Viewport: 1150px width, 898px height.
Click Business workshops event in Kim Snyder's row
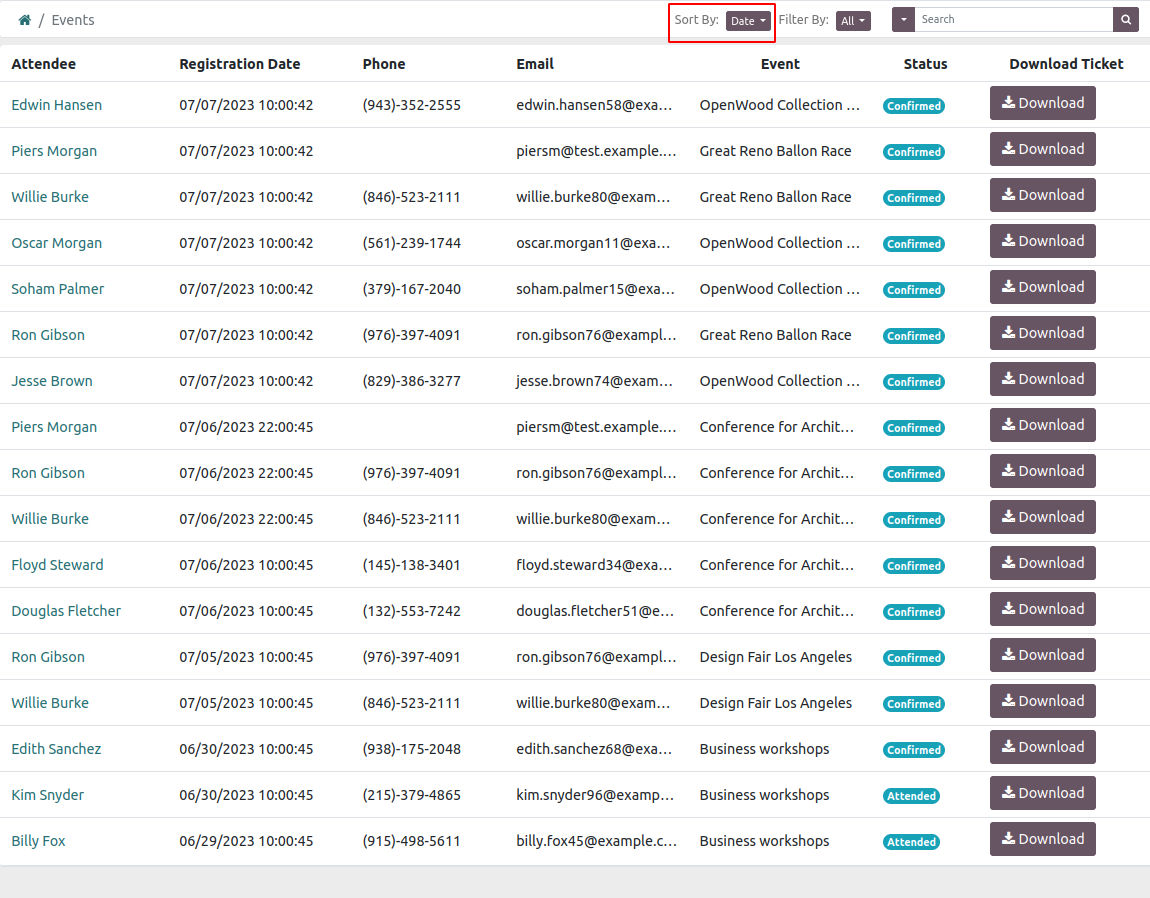click(764, 795)
